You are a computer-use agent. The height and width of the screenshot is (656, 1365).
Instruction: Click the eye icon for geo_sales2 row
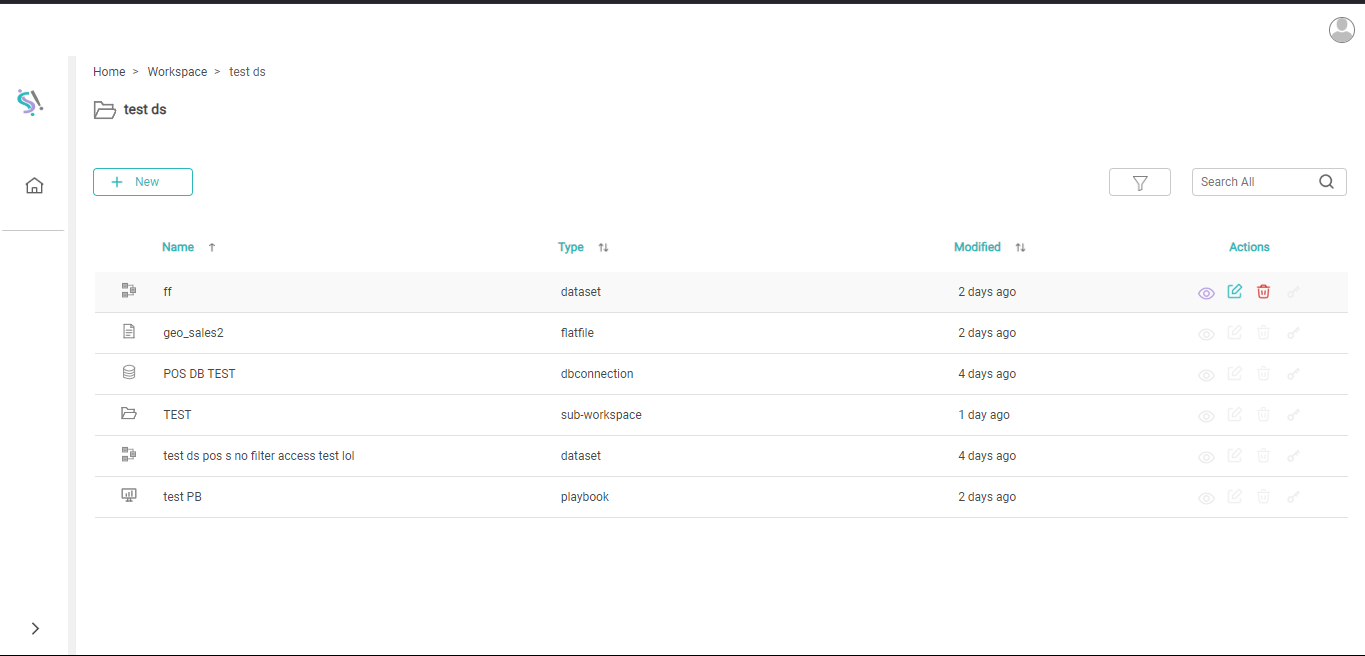tap(1206, 334)
